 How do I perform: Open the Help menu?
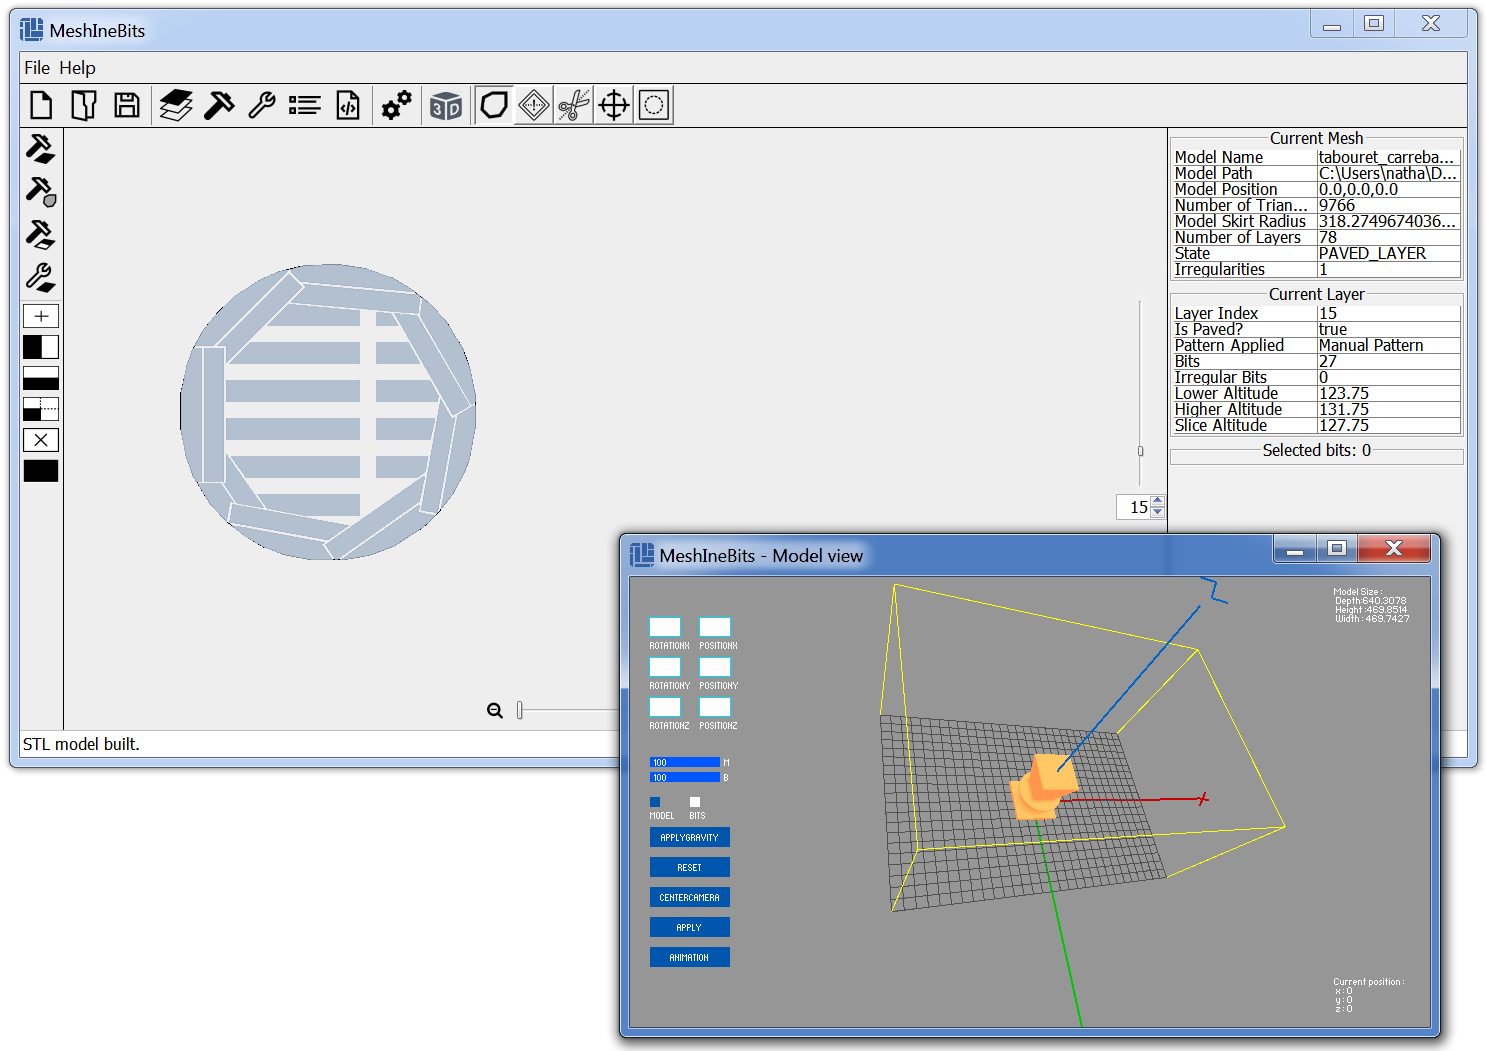point(77,68)
